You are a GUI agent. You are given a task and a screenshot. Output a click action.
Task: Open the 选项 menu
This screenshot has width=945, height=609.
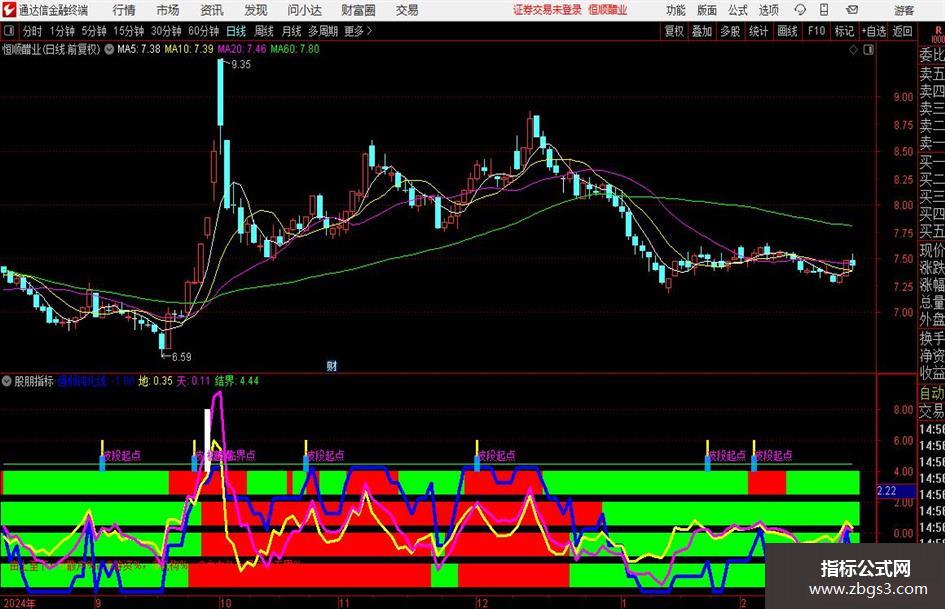coord(768,10)
